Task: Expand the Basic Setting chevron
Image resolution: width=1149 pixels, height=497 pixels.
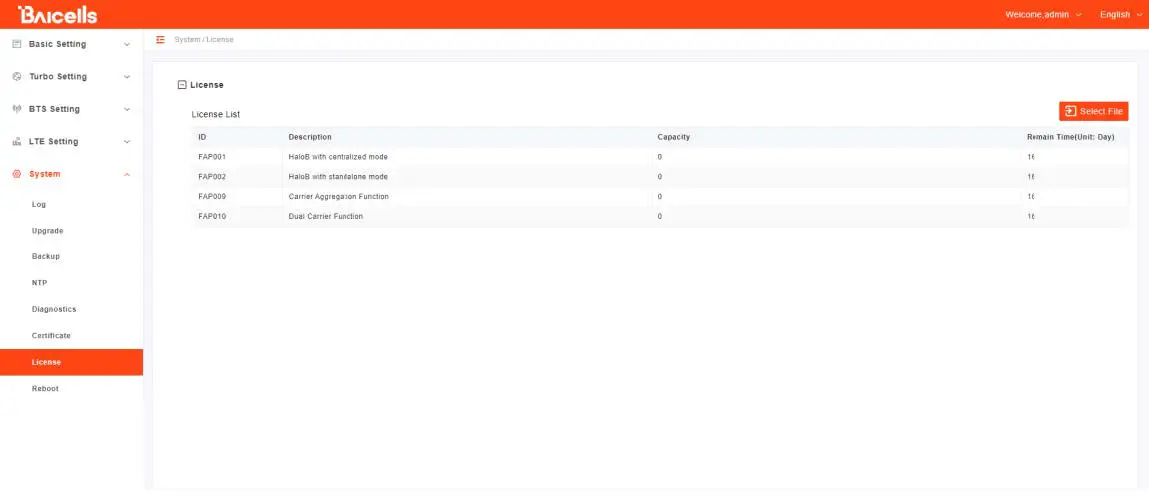Action: 127,45
